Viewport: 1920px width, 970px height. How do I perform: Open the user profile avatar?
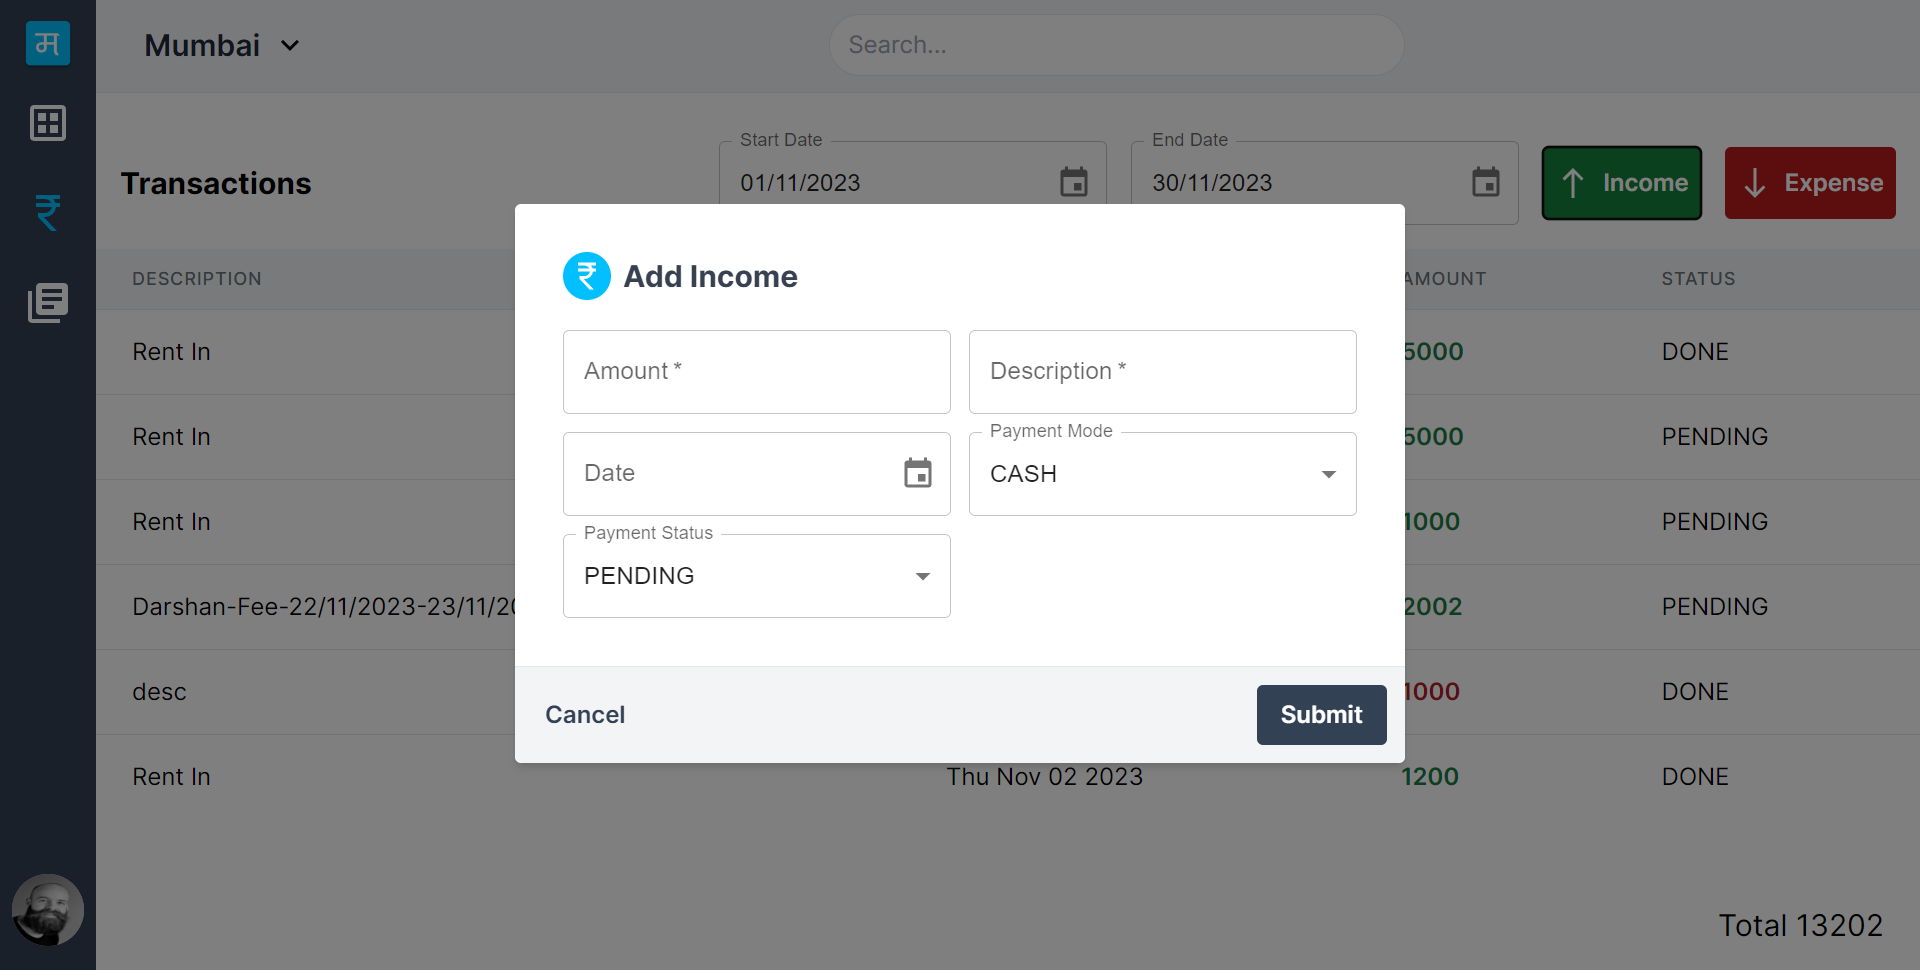tap(48, 910)
